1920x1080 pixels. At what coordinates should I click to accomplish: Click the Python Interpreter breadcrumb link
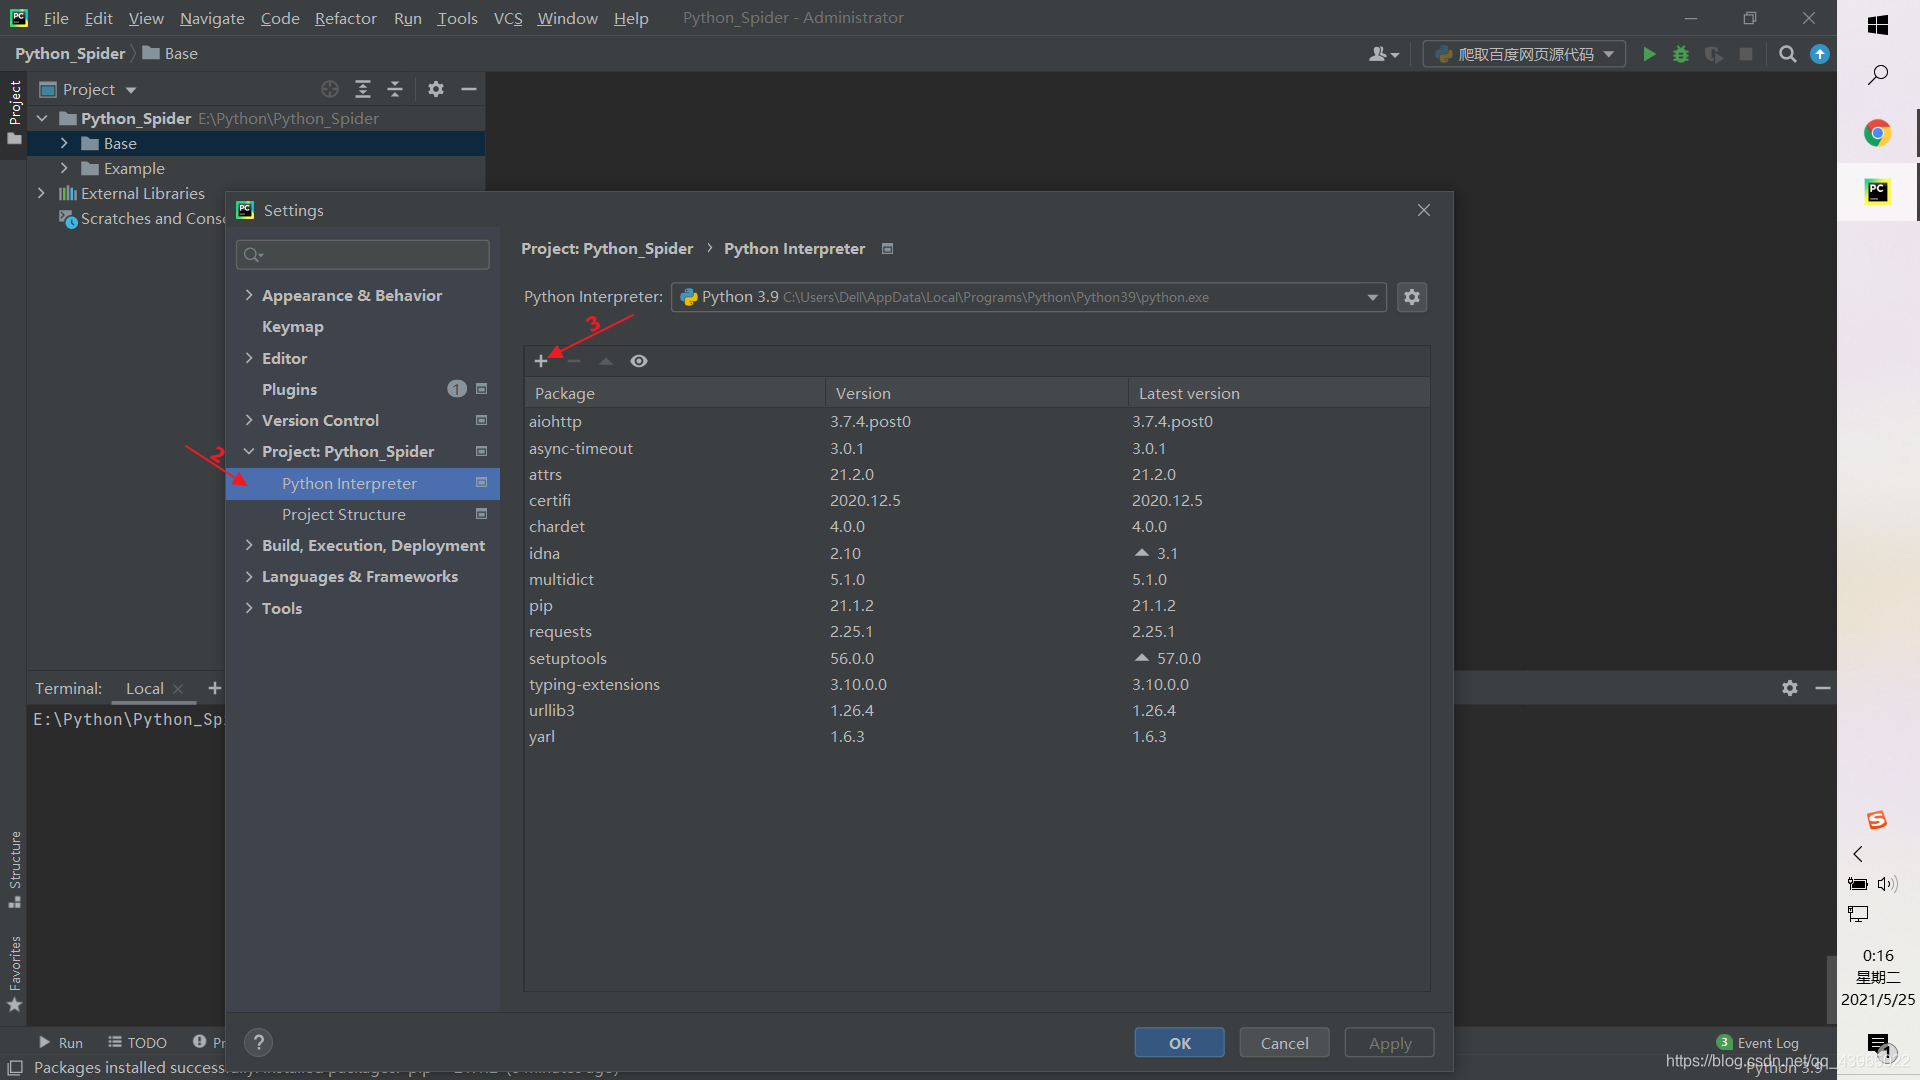pyautogui.click(x=794, y=248)
